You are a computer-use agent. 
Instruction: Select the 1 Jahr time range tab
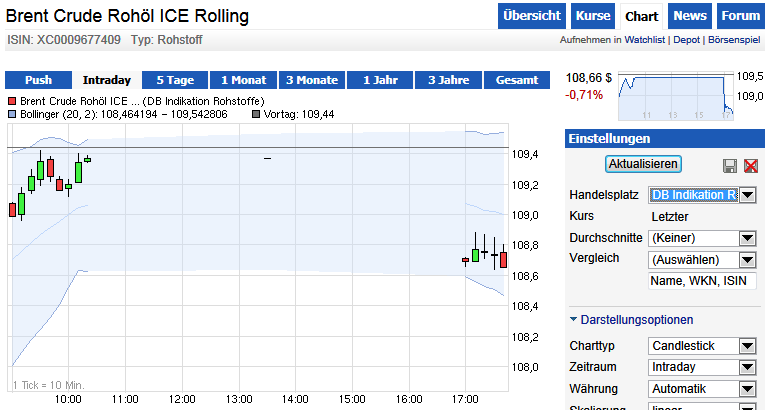pos(380,80)
